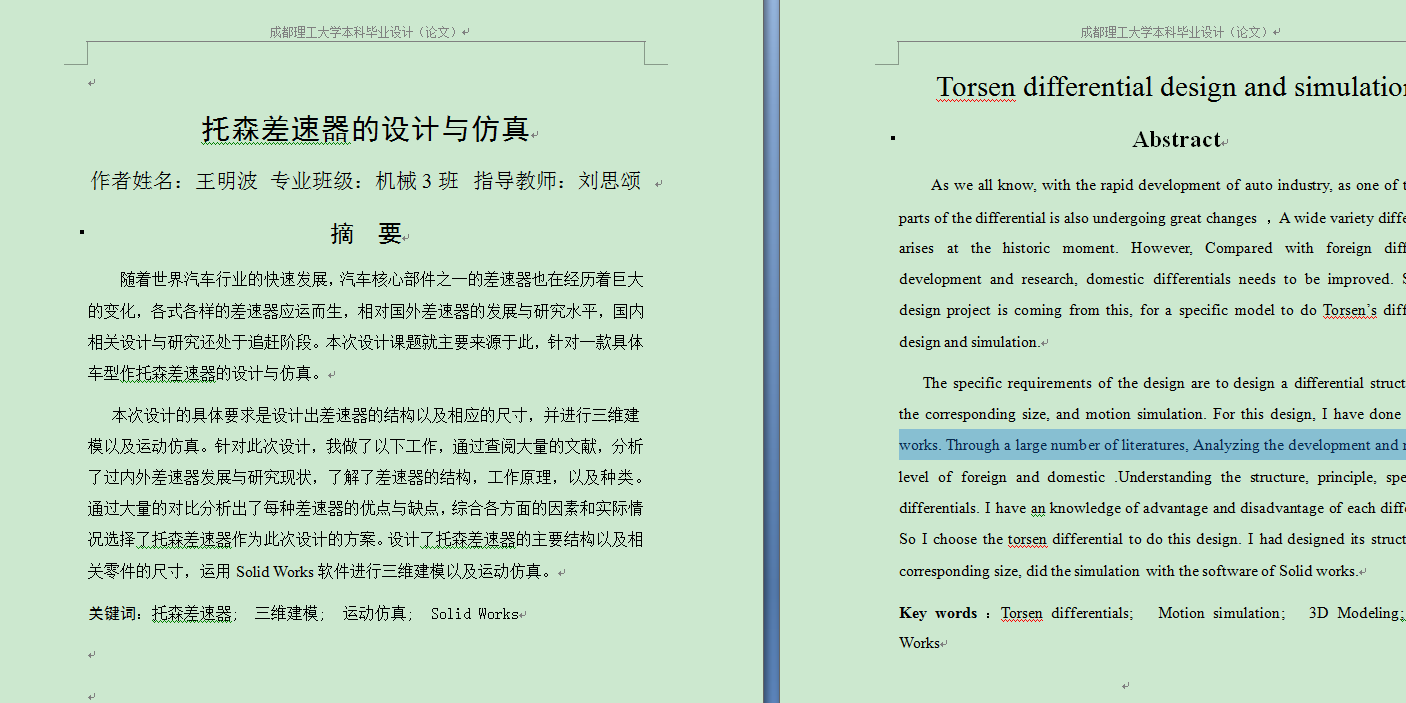Click the line starting level of foreign and domestic
1406x703 pixels.
(1152, 477)
